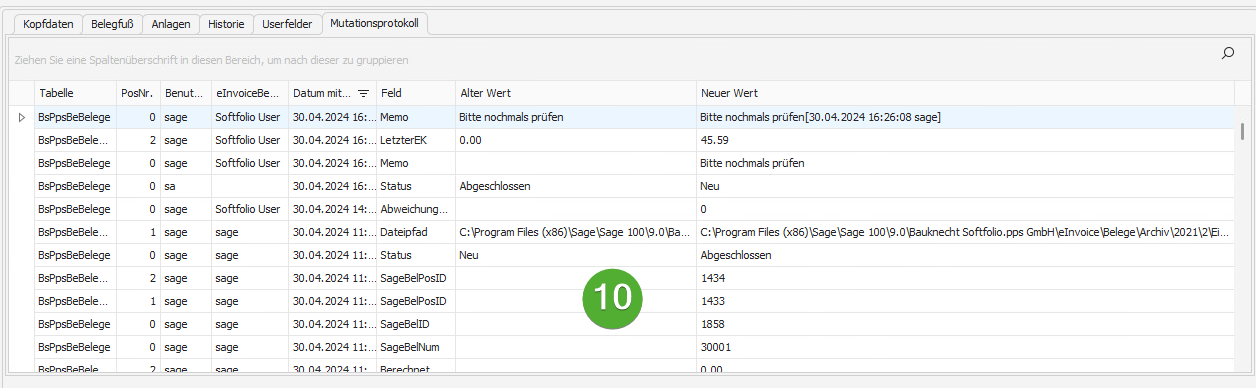This screenshot has height=388, width=1256.
Task: Sort by the Alter Wert column header
Action: point(576,93)
